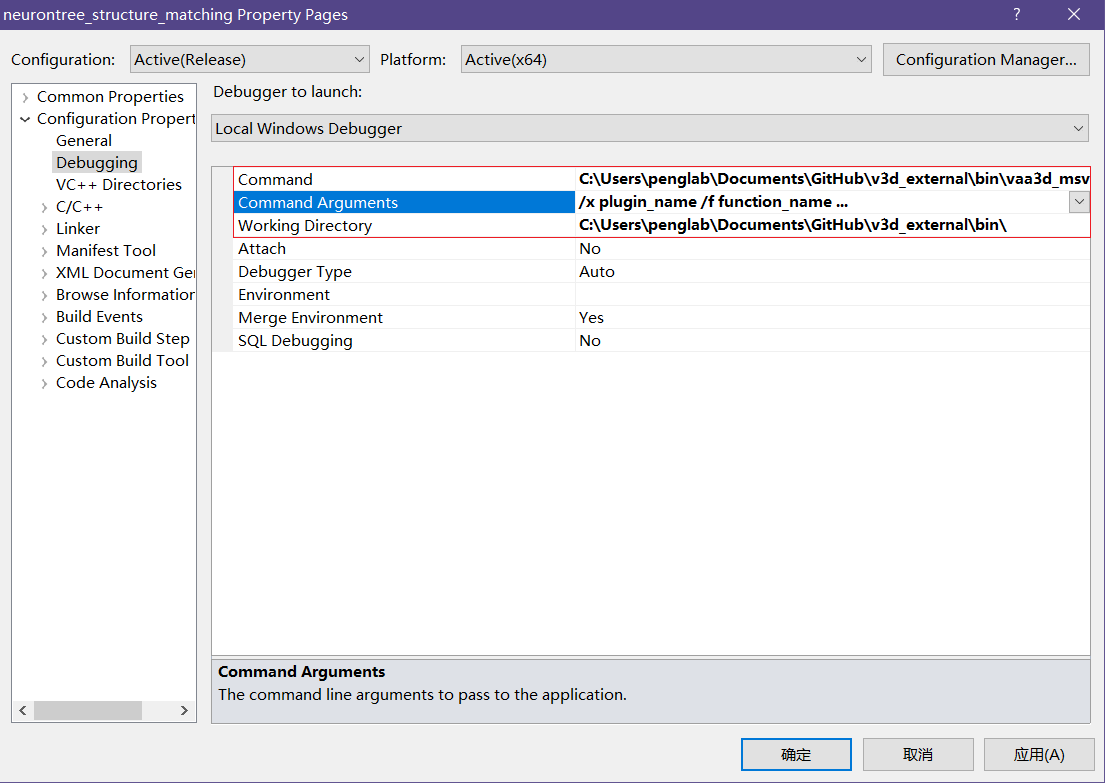
Task: Select VC++ Directories in the tree
Action: pyautogui.click(x=118, y=185)
